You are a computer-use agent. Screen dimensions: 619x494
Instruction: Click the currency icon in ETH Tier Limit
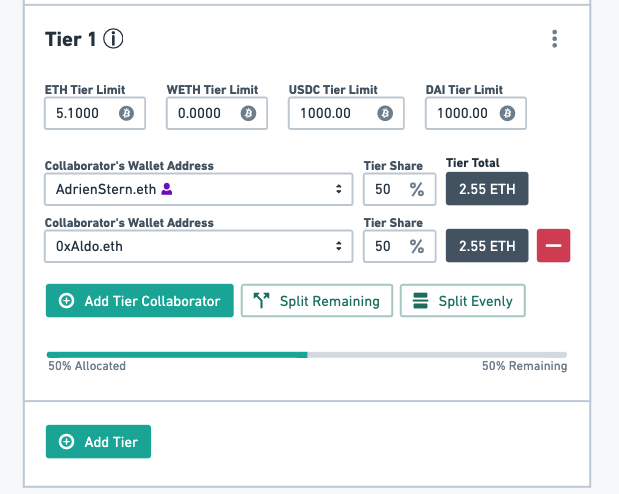[x=126, y=113]
